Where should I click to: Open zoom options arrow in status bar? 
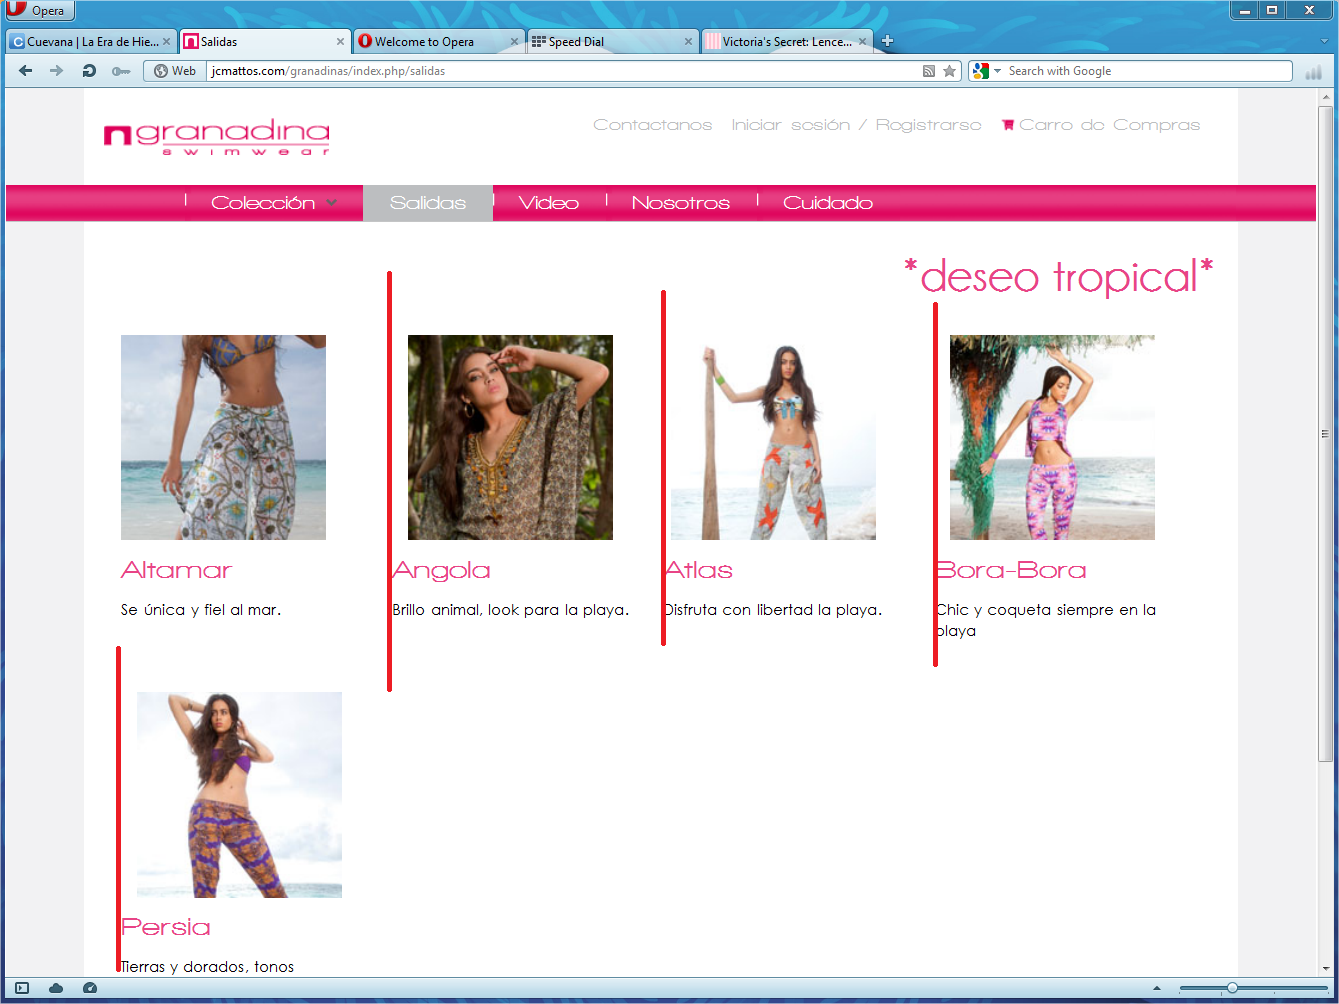1157,988
